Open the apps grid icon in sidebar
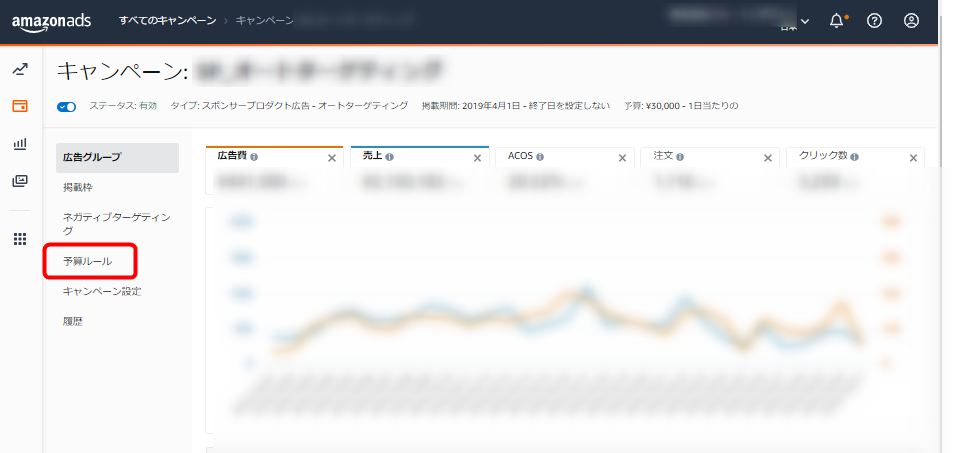958x453 pixels. (x=20, y=239)
